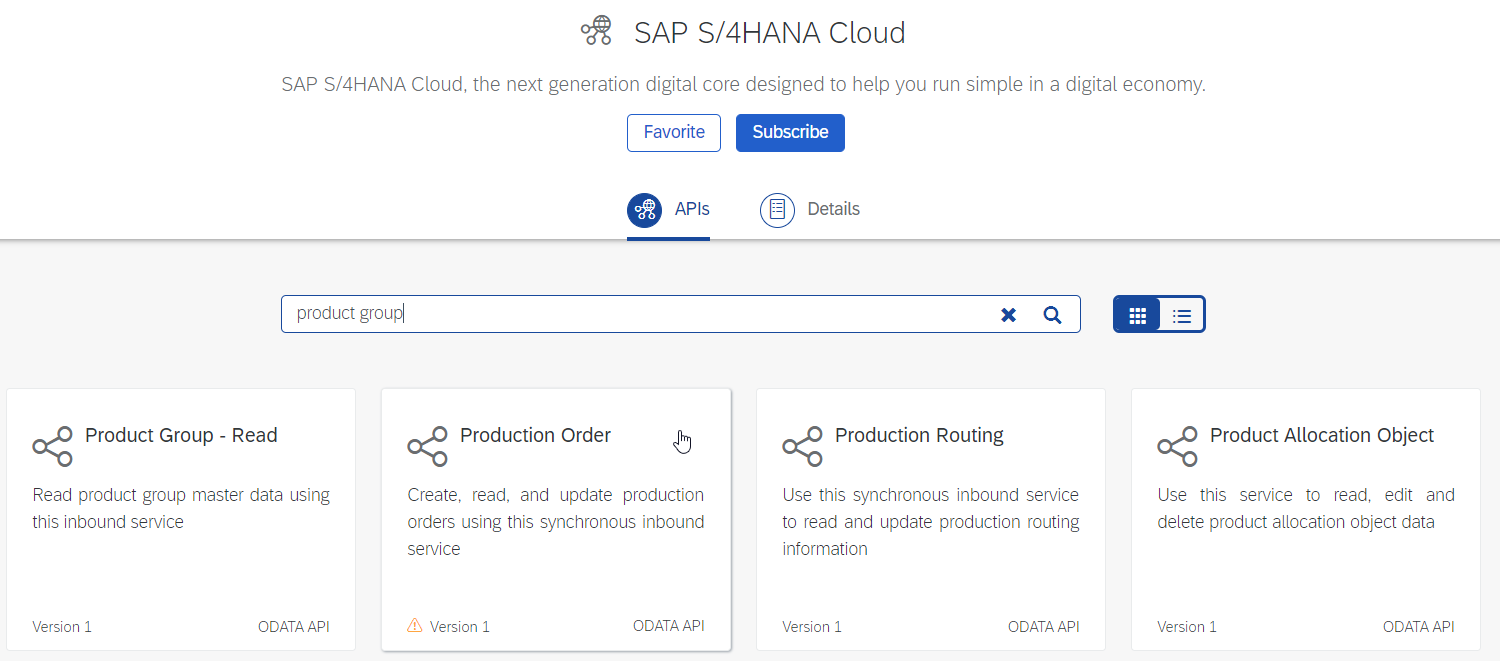Clear the search field with X icon
This screenshot has height=661, width=1500.
[1008, 315]
